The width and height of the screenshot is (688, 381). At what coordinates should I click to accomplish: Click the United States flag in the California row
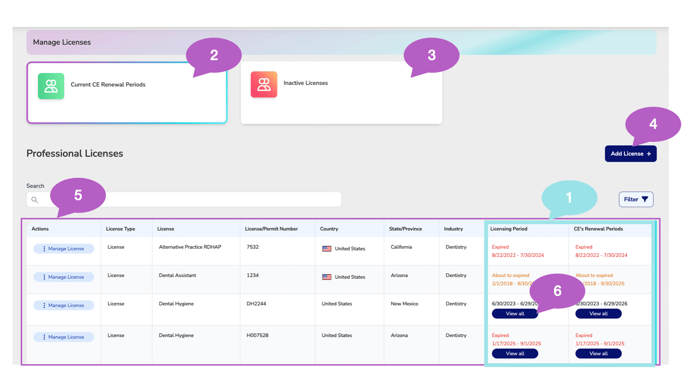[327, 249]
